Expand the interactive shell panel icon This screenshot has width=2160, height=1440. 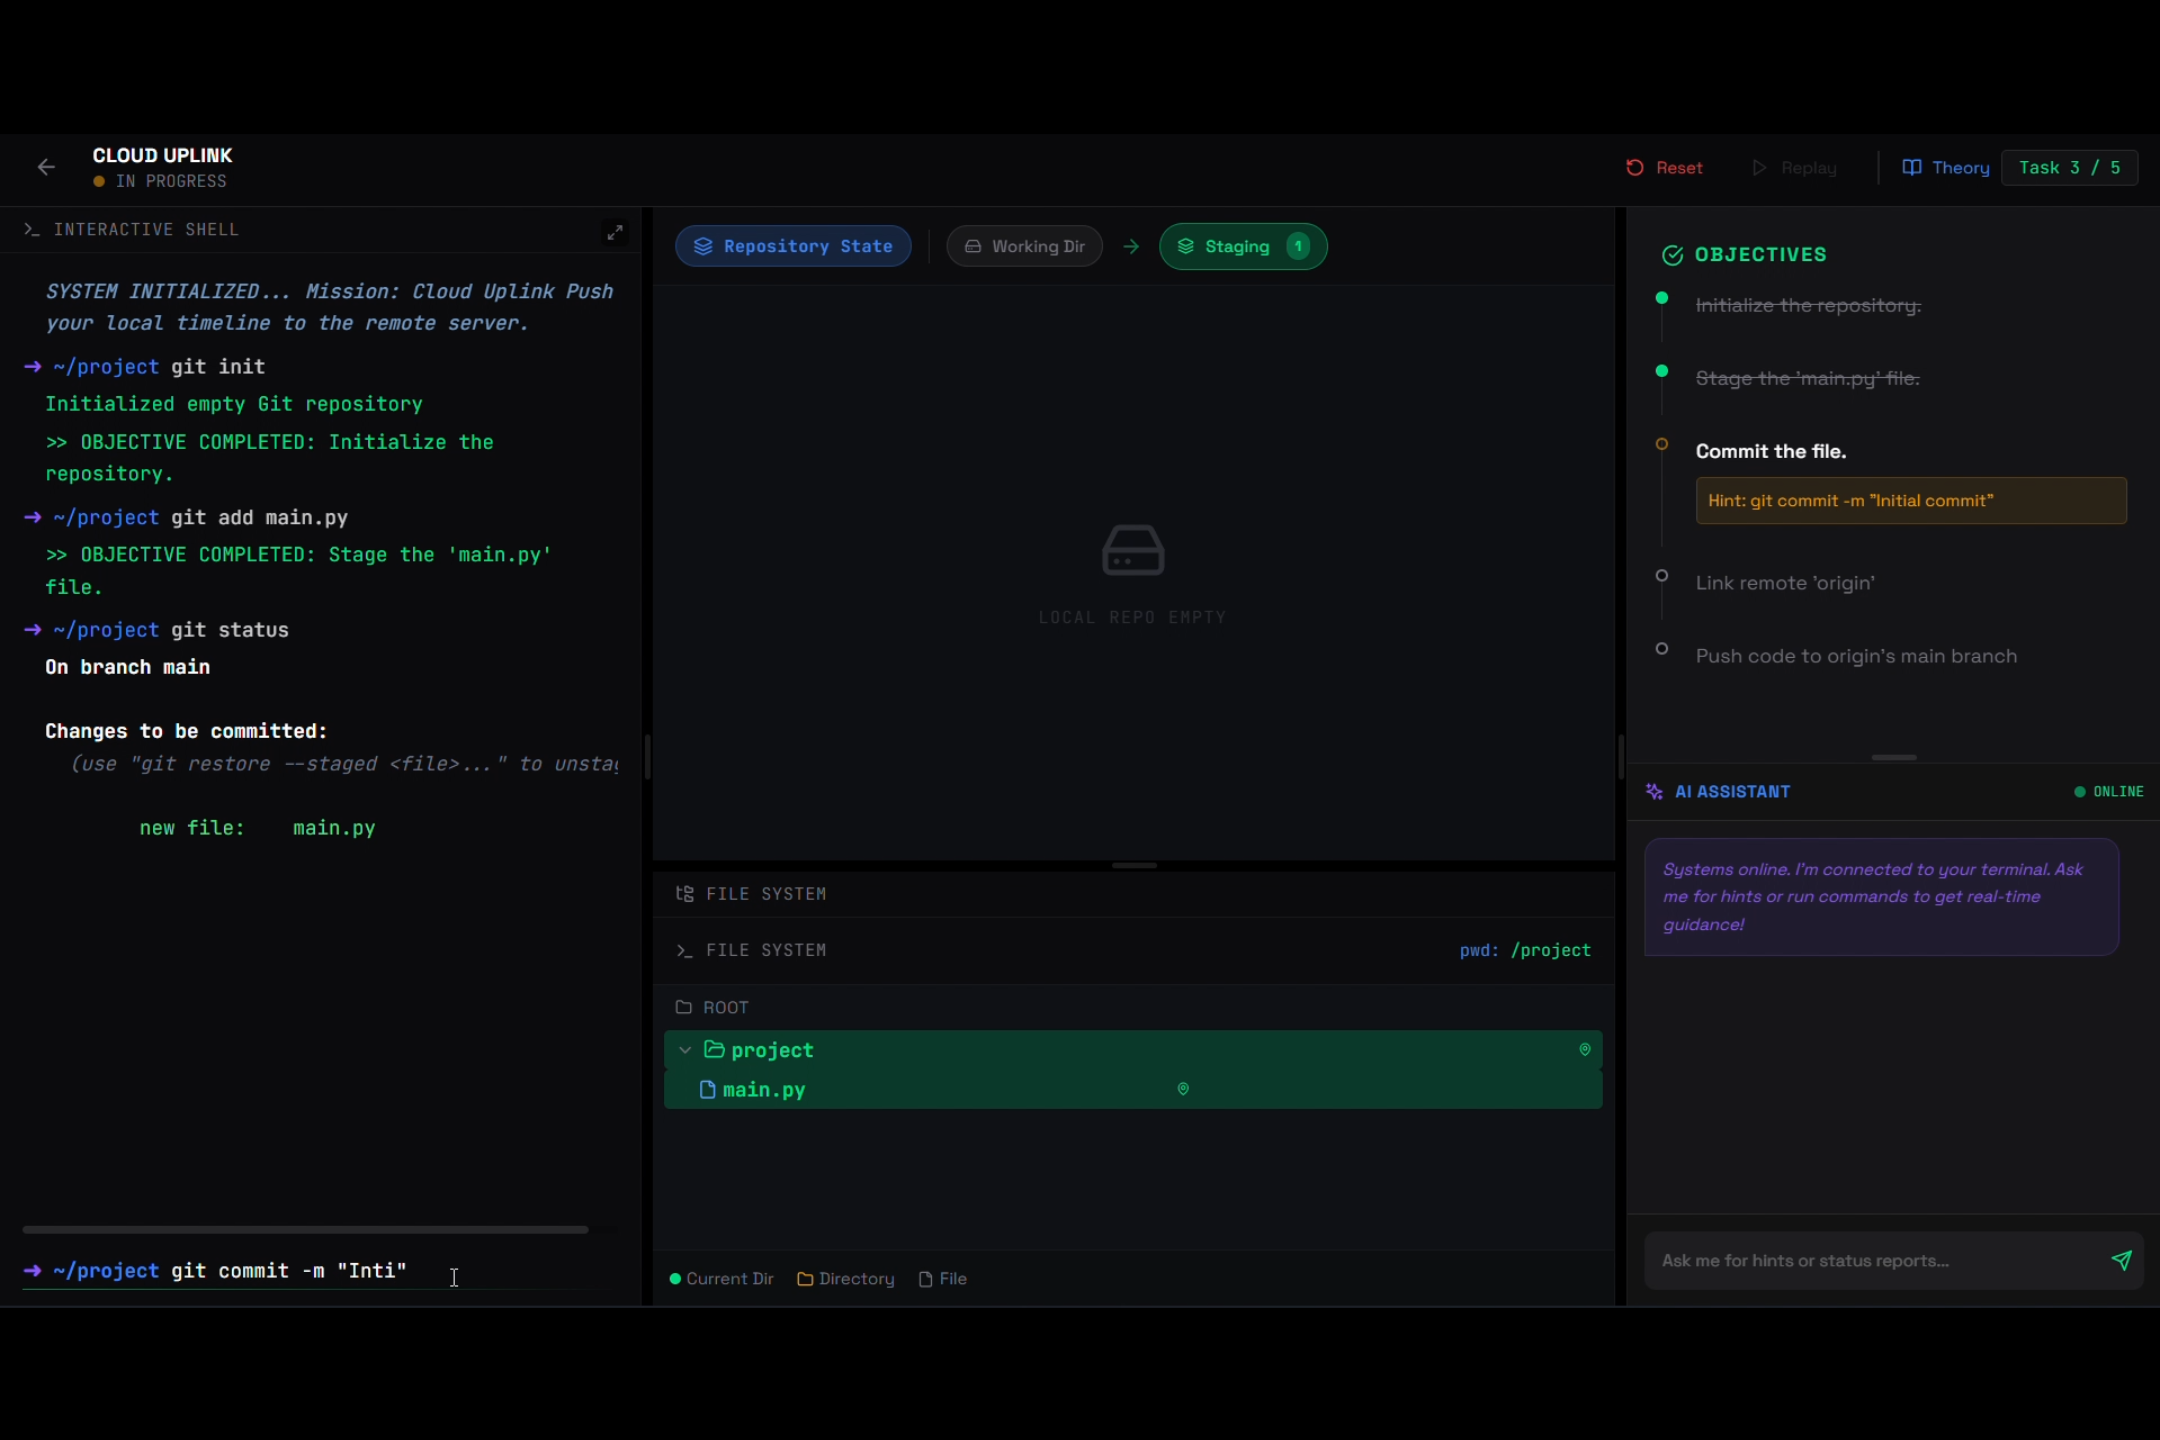[x=615, y=232]
